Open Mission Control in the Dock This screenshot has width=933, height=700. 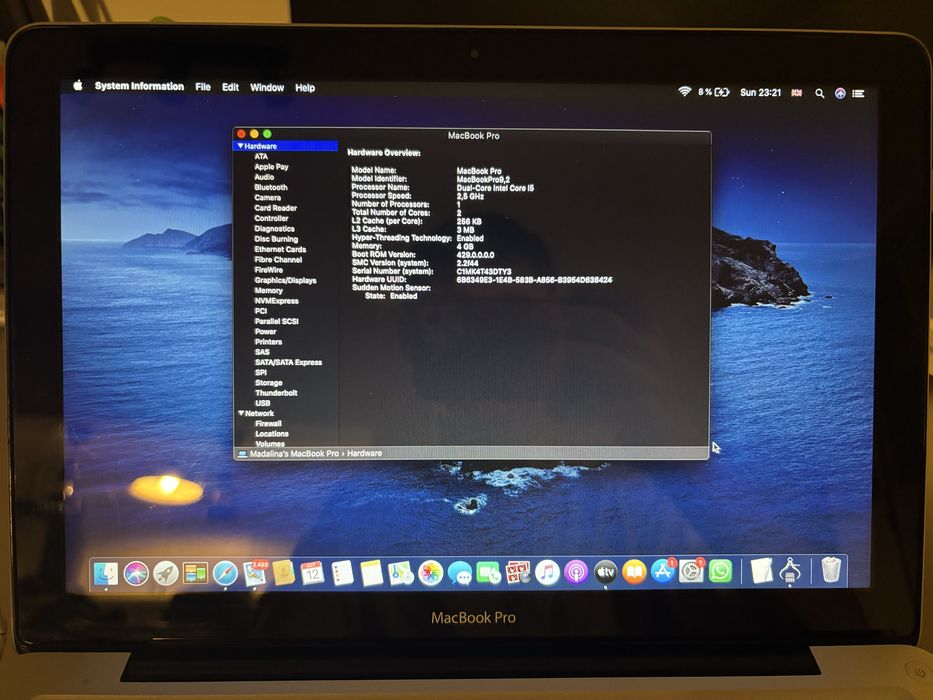[195, 574]
